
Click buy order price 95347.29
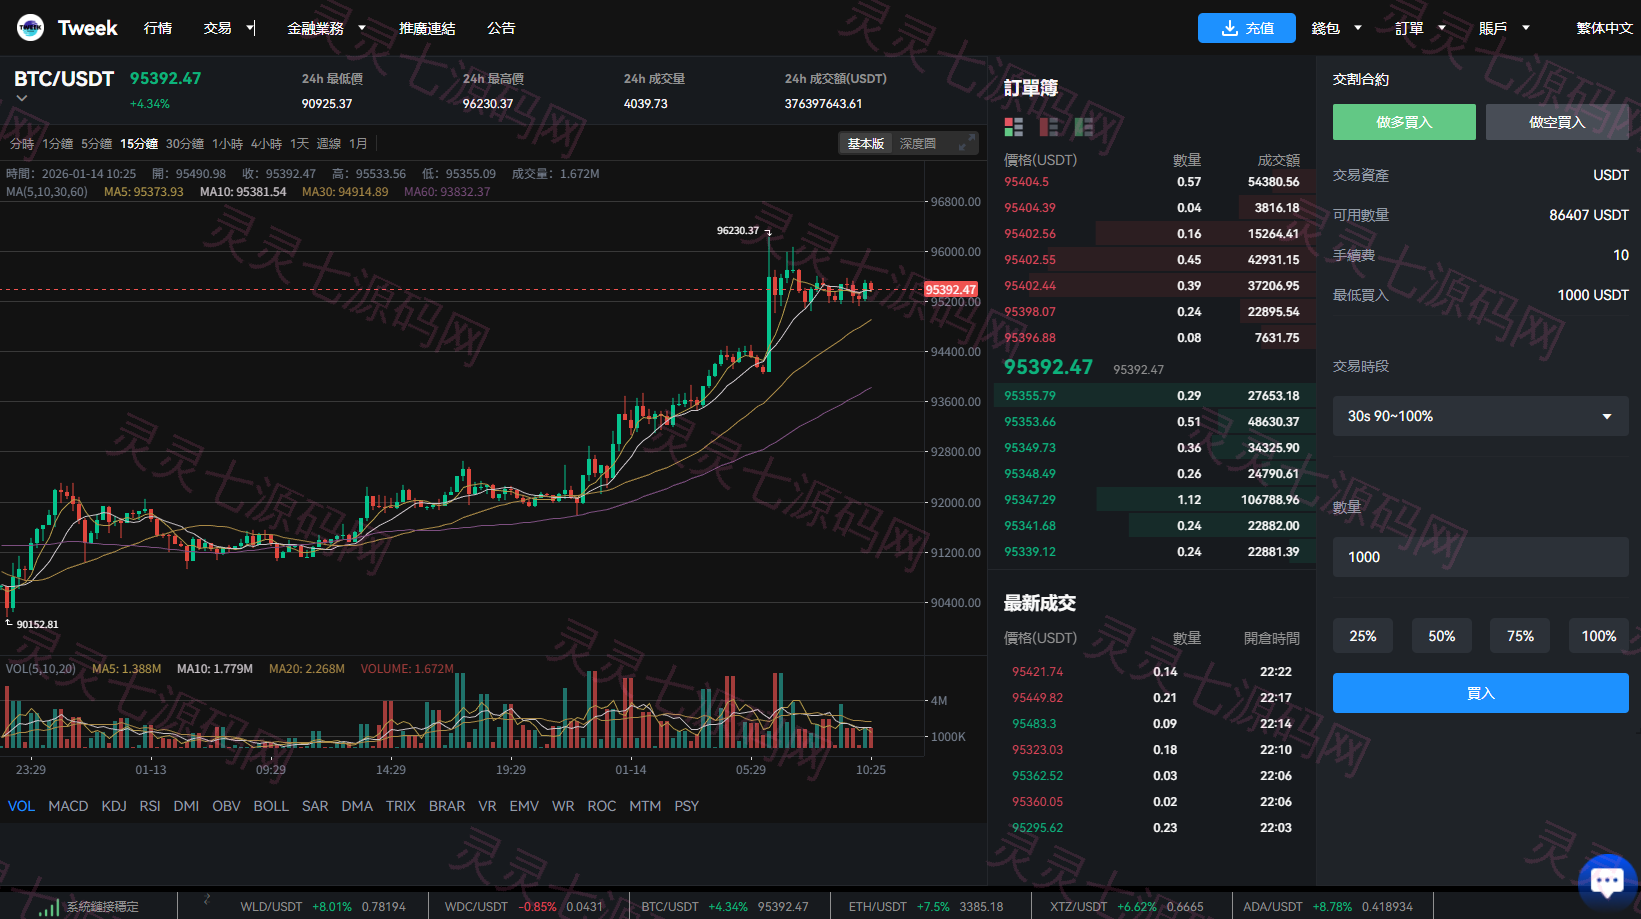pos(1030,500)
